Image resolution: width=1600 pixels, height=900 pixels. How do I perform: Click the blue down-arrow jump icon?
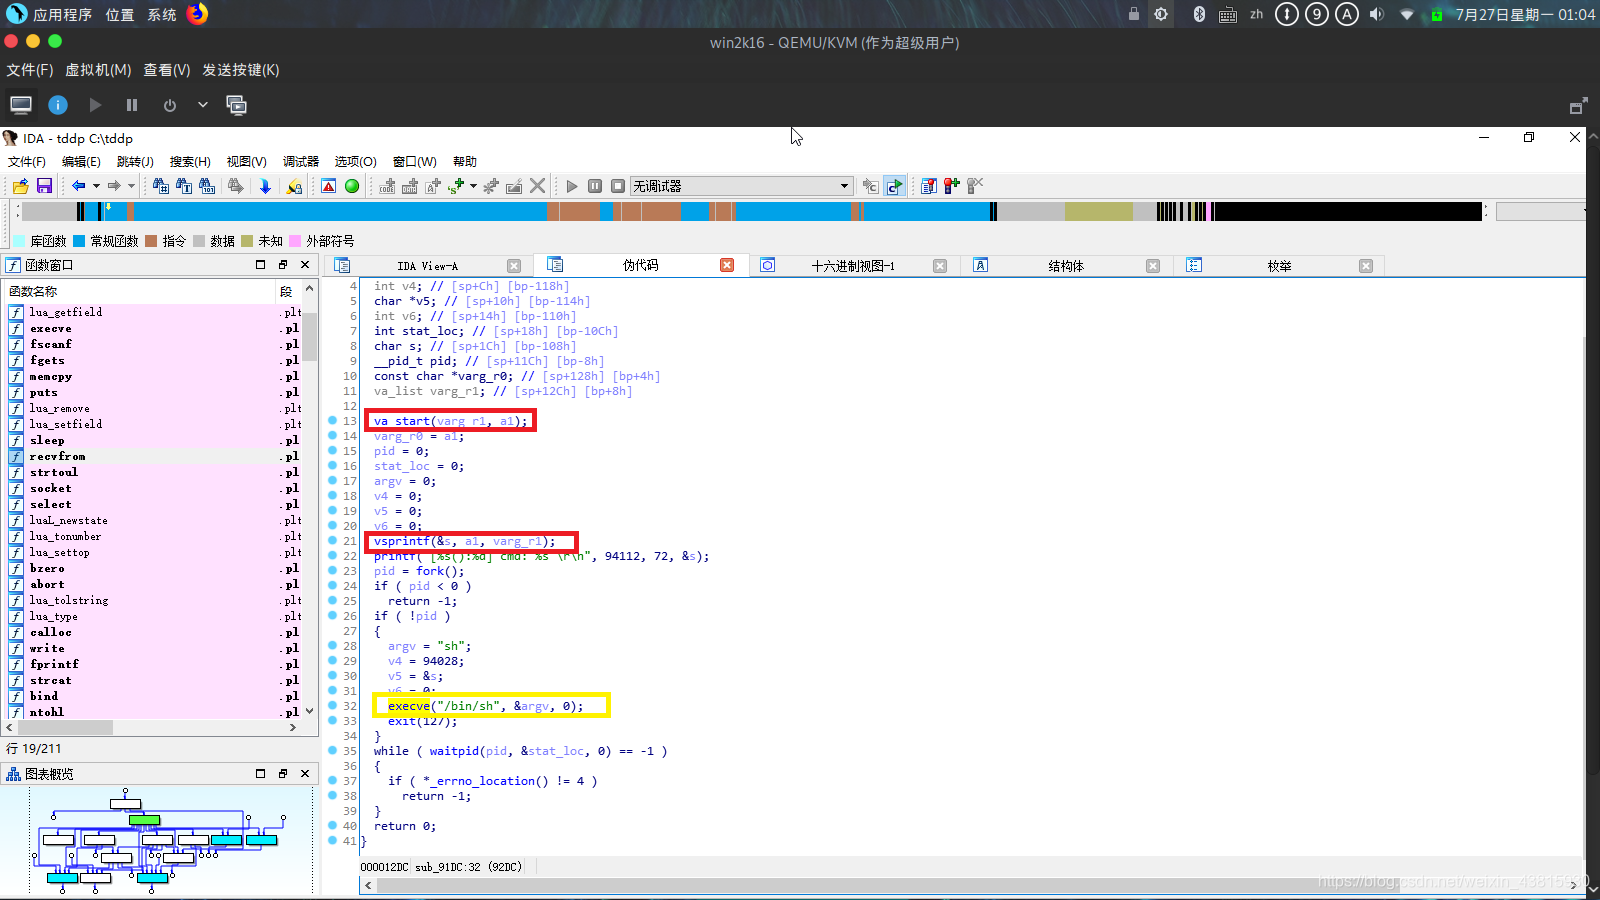pos(265,186)
